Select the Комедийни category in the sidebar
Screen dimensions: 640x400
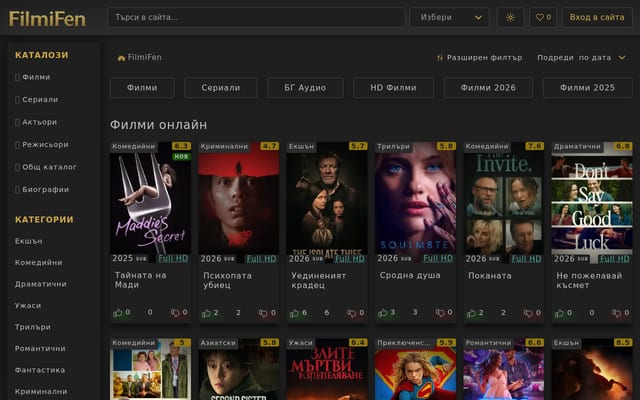[x=38, y=262]
